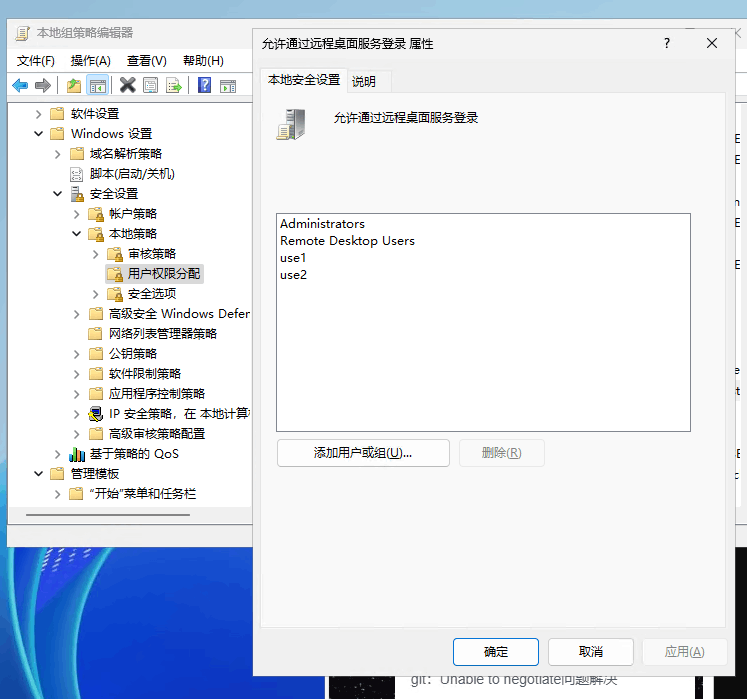
Task: Click the 审核策略 folder icon
Action: 115,254
